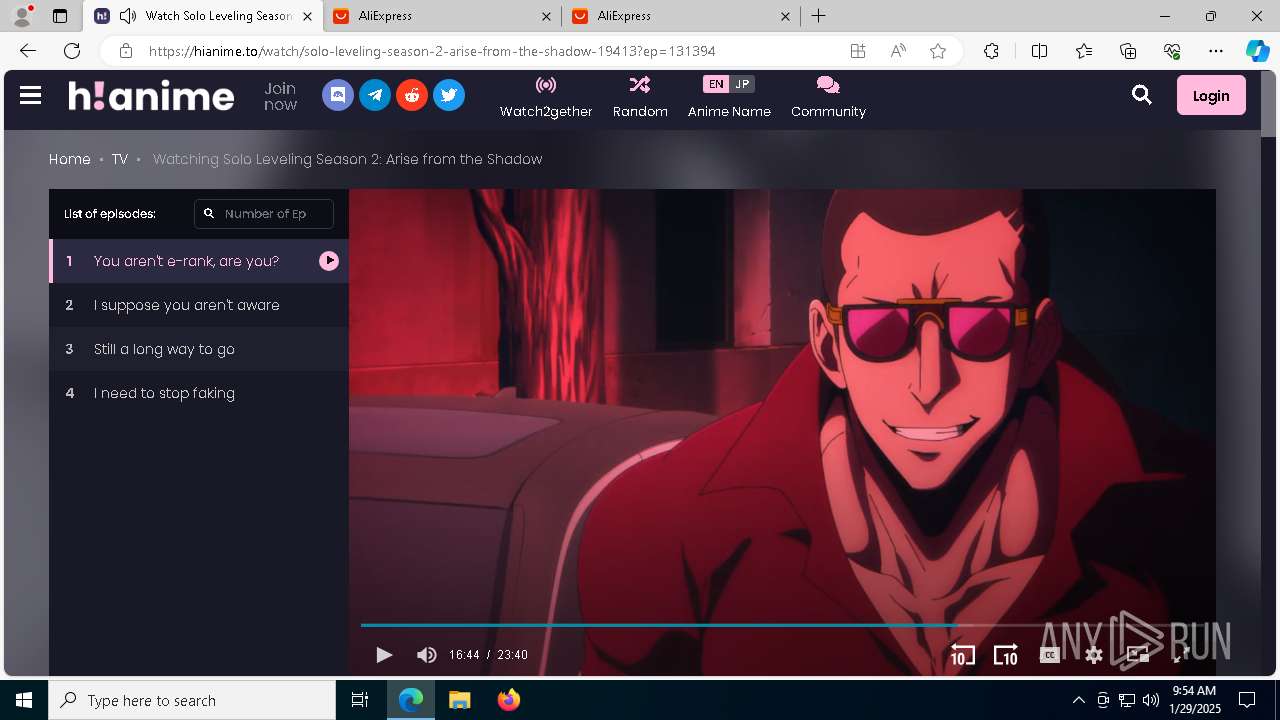Go back to the previous page
This screenshot has height=720, width=1280.
coord(28,51)
